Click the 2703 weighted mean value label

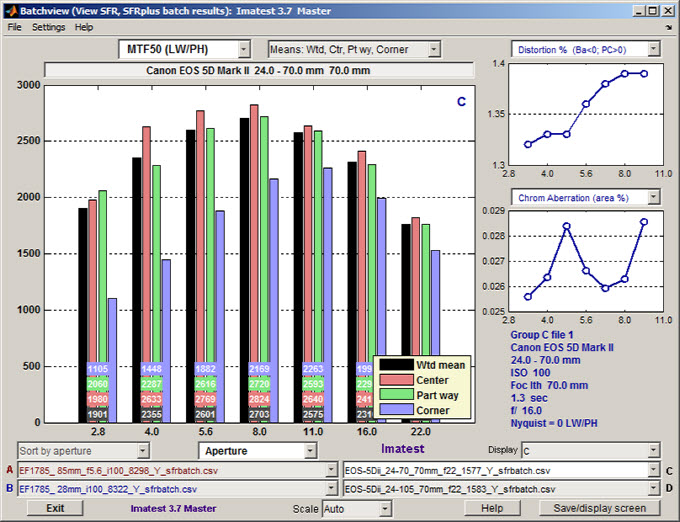(259, 414)
